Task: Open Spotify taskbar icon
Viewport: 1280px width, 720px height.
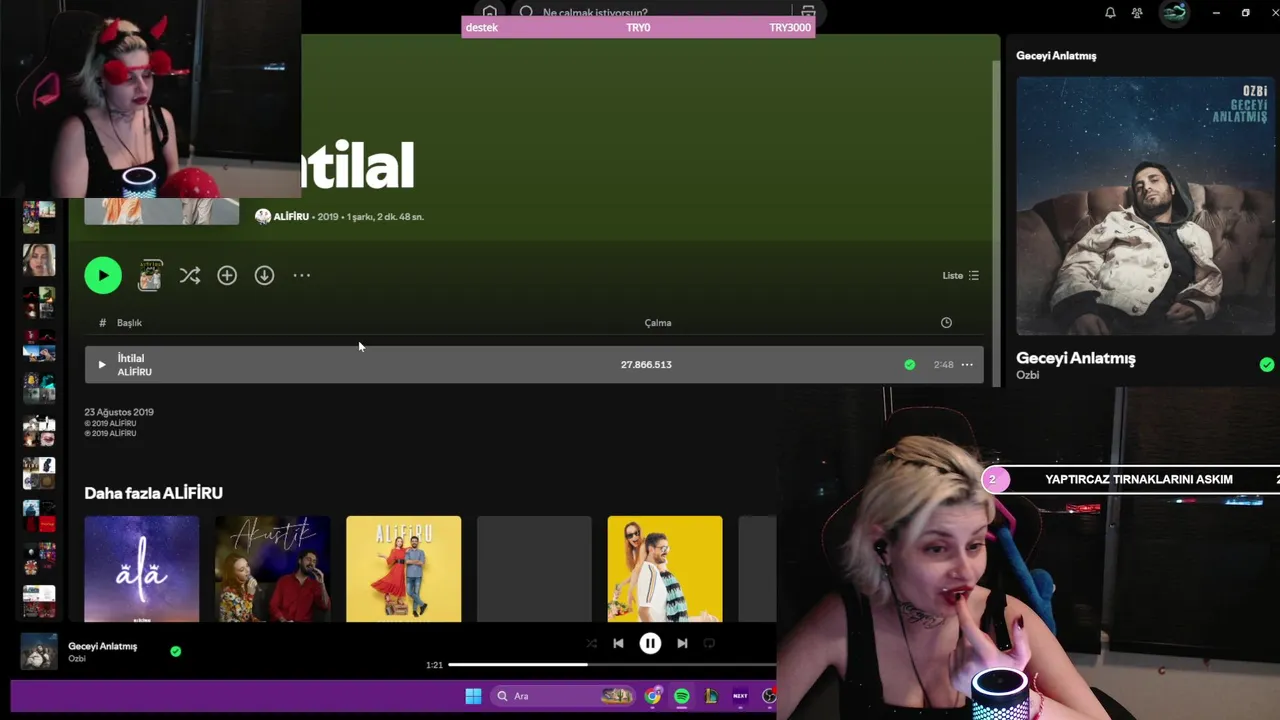Action: coord(682,696)
